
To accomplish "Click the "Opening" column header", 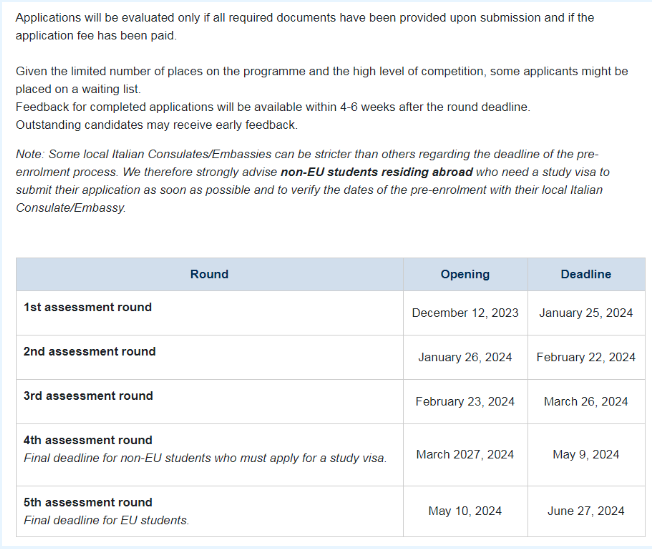I will 465,274.
